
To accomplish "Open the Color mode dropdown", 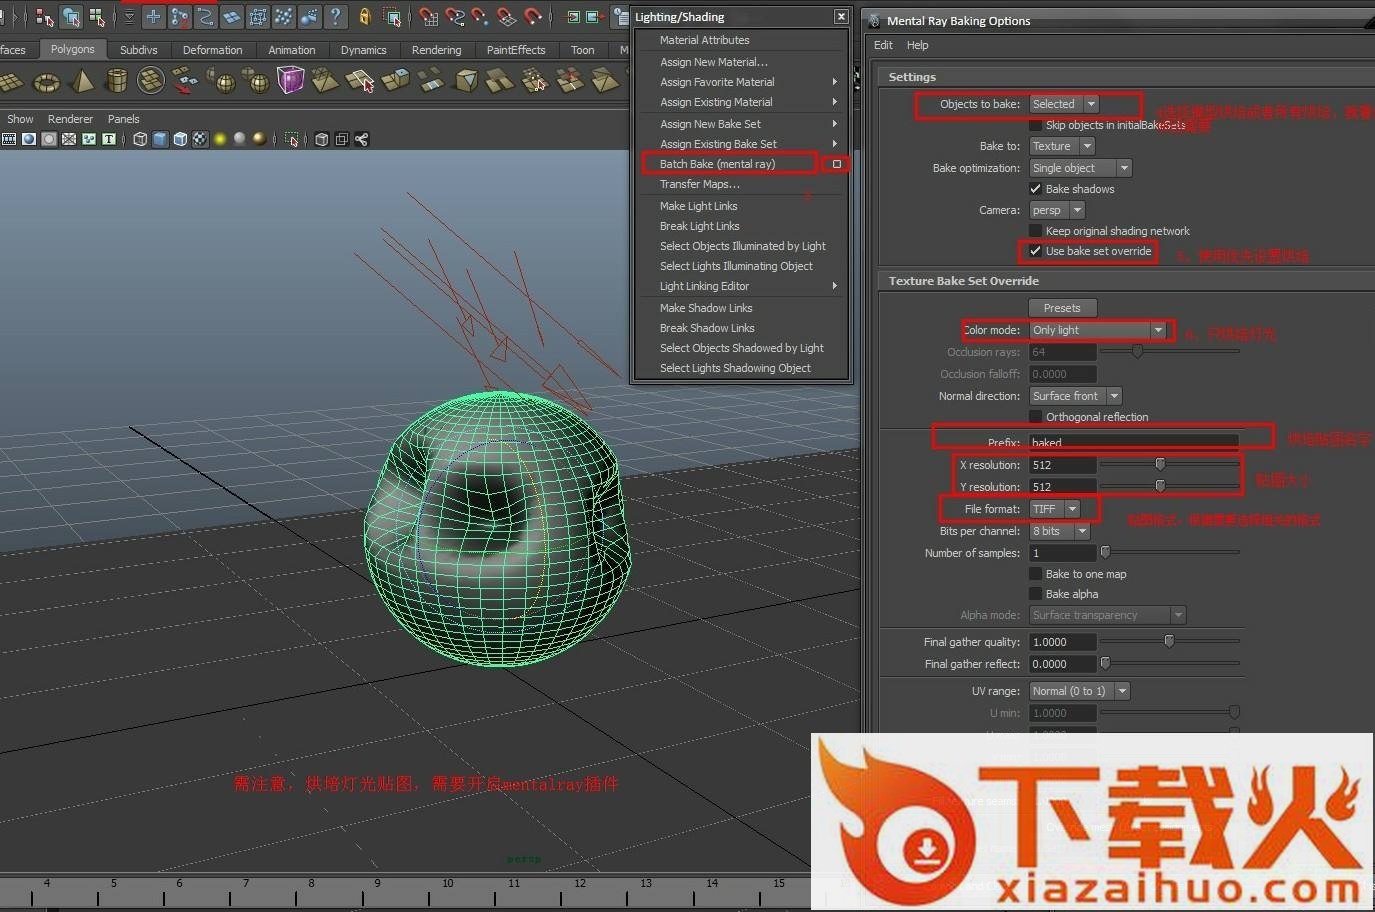I will coord(1098,330).
